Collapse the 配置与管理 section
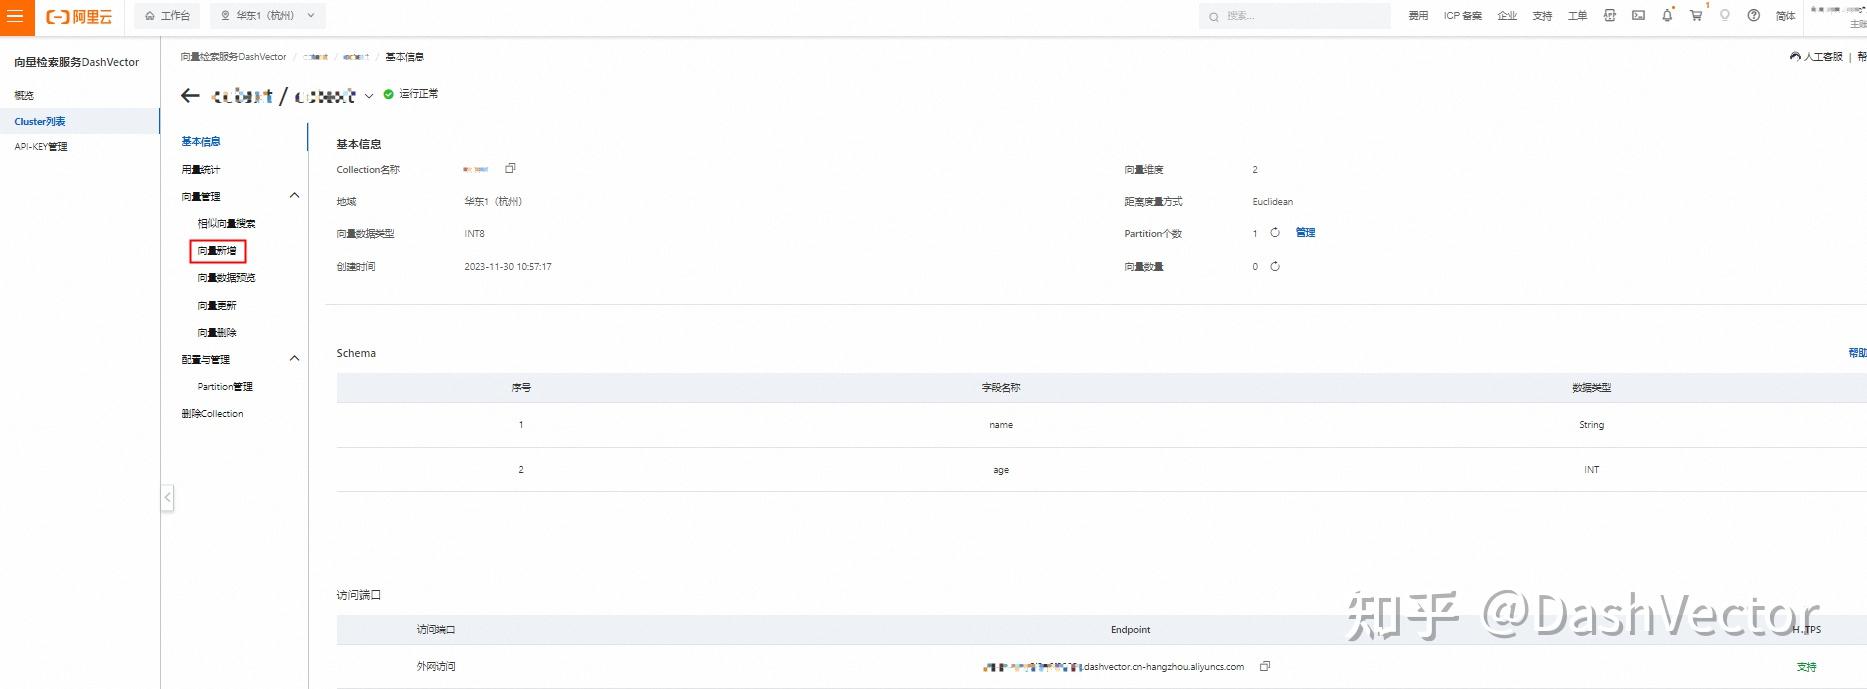This screenshot has width=1867, height=689. click(x=294, y=359)
